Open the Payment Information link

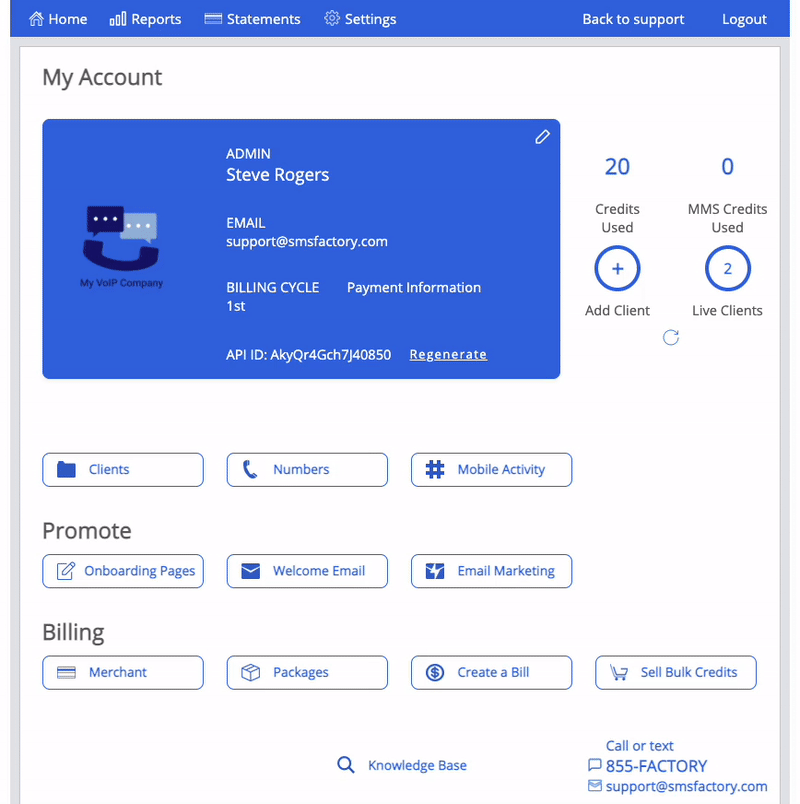click(414, 288)
